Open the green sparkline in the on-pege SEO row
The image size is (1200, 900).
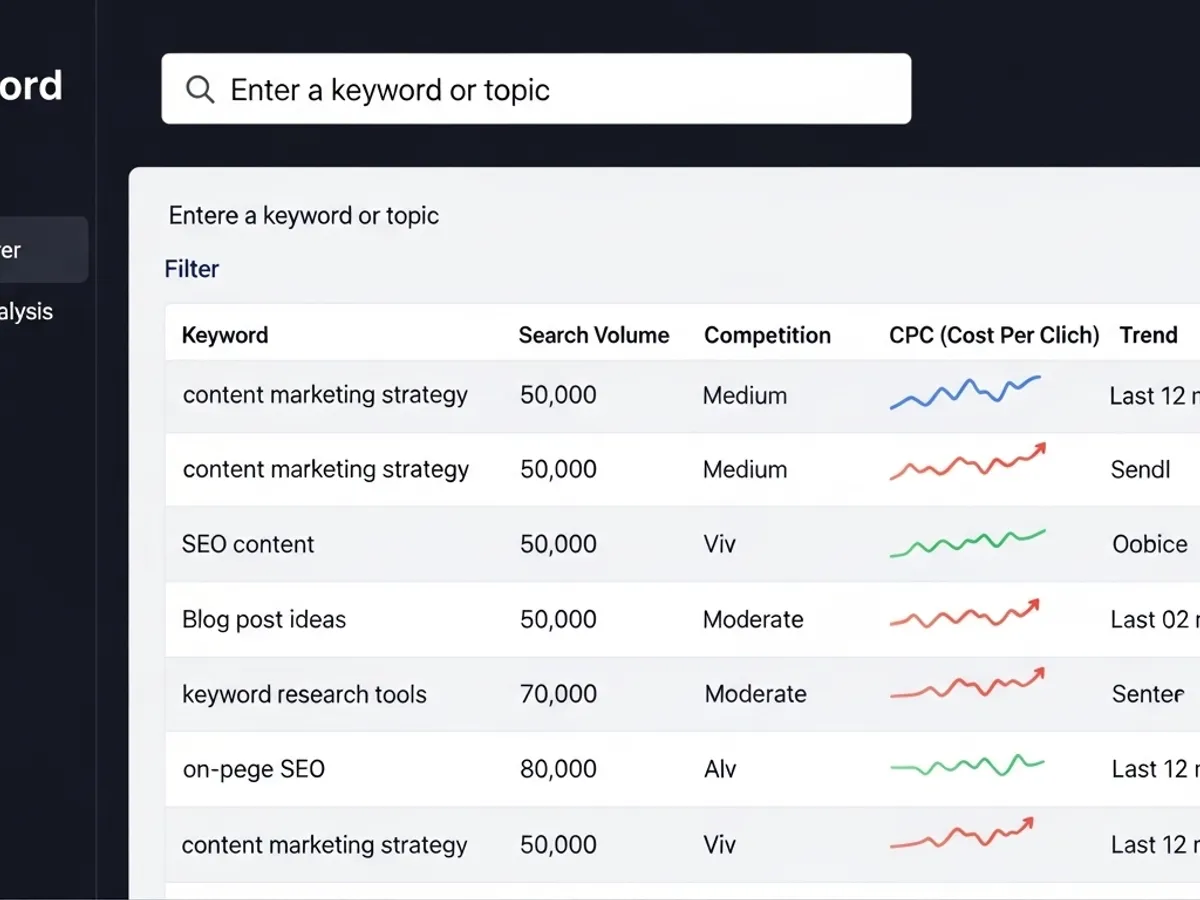pos(967,767)
